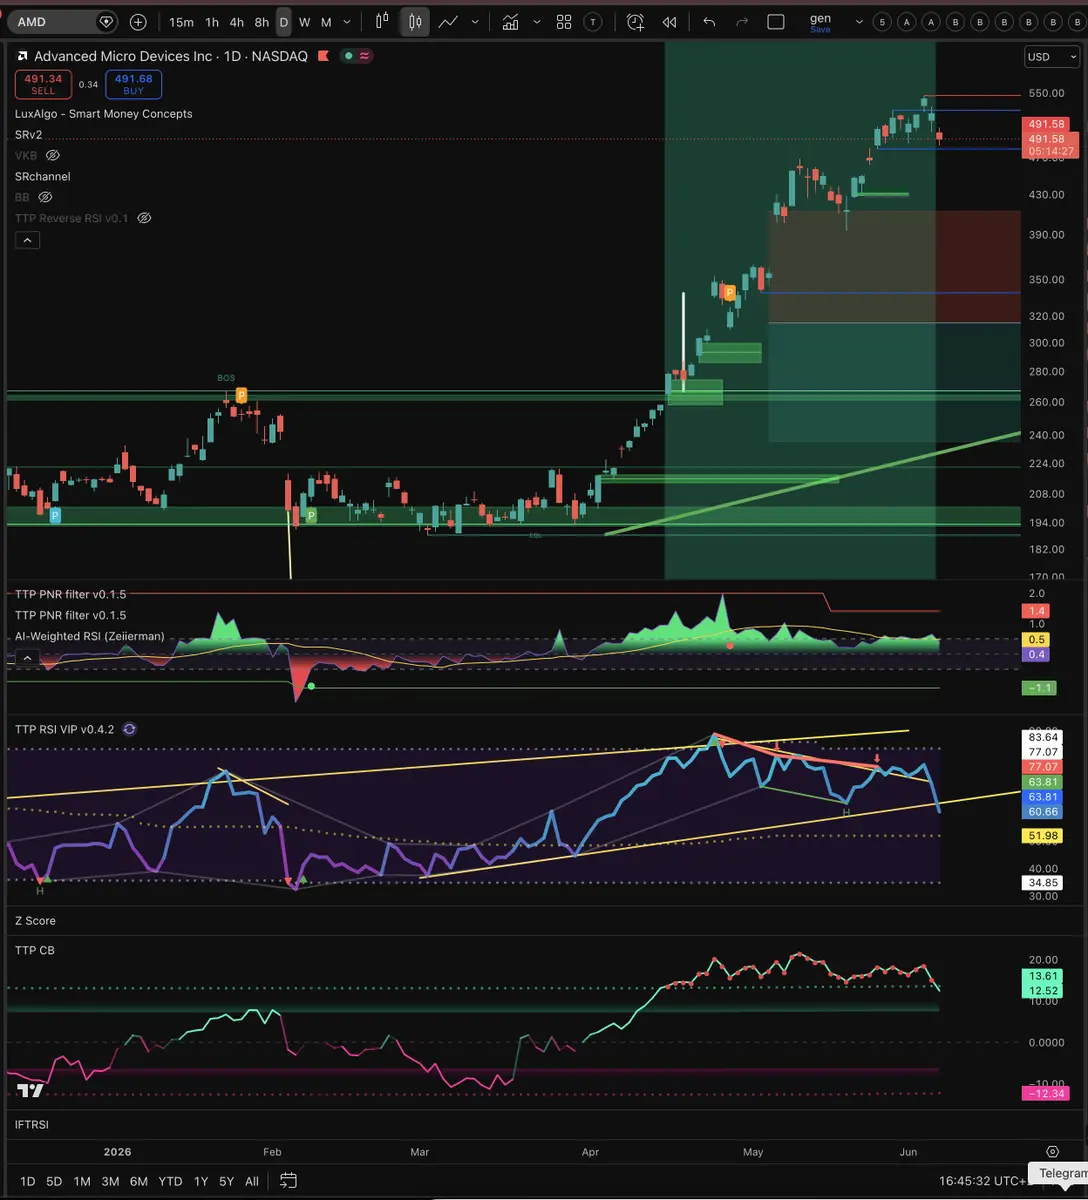The height and width of the screenshot is (1200, 1088).
Task: Set date range to 3M
Action: 110,1181
